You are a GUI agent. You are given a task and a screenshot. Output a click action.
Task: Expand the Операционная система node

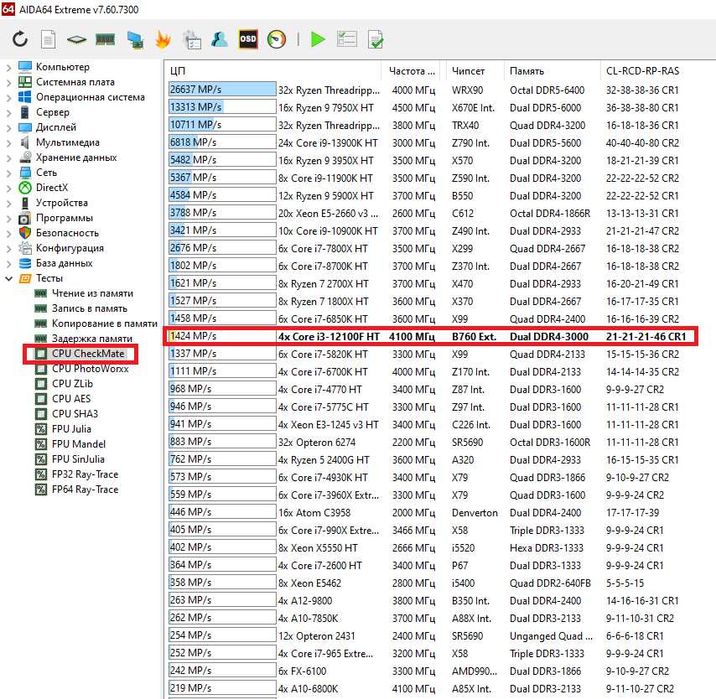click(9, 97)
